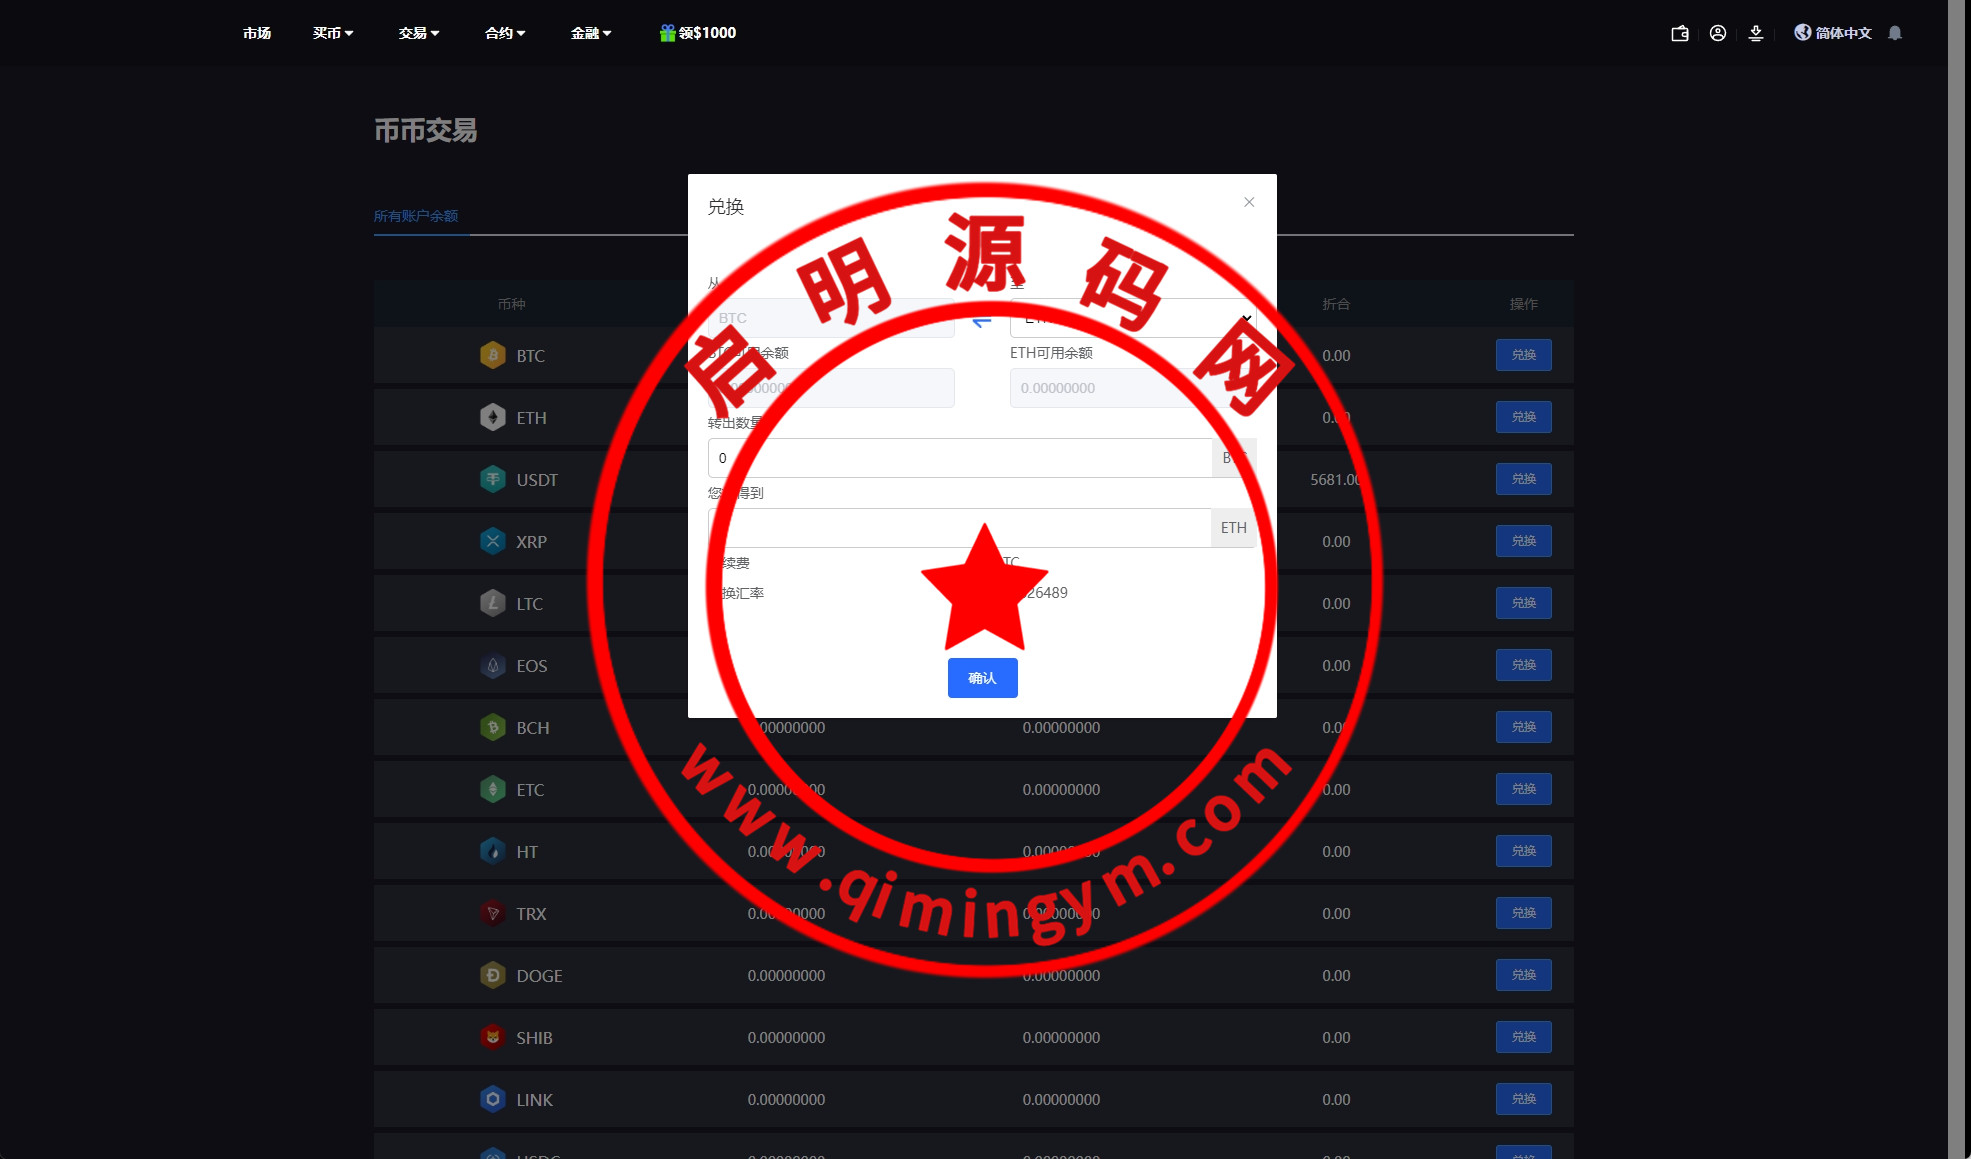
Task: Go to the 市场 menu item
Action: (257, 33)
